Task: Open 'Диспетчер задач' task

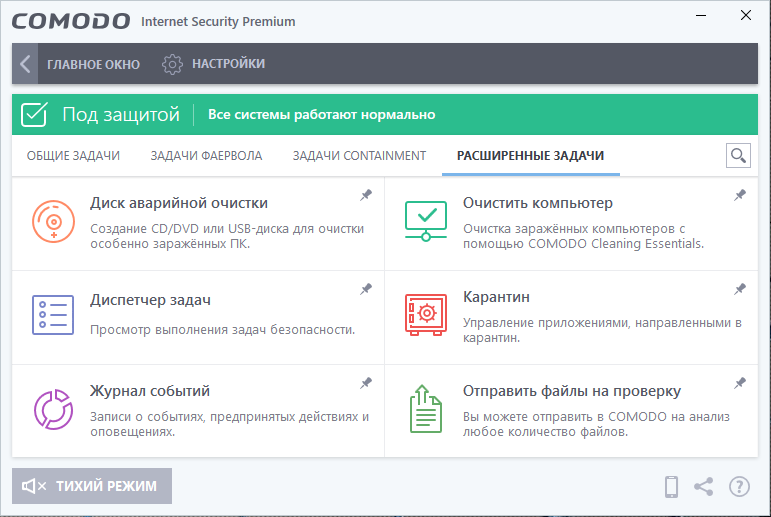Action: [x=150, y=300]
